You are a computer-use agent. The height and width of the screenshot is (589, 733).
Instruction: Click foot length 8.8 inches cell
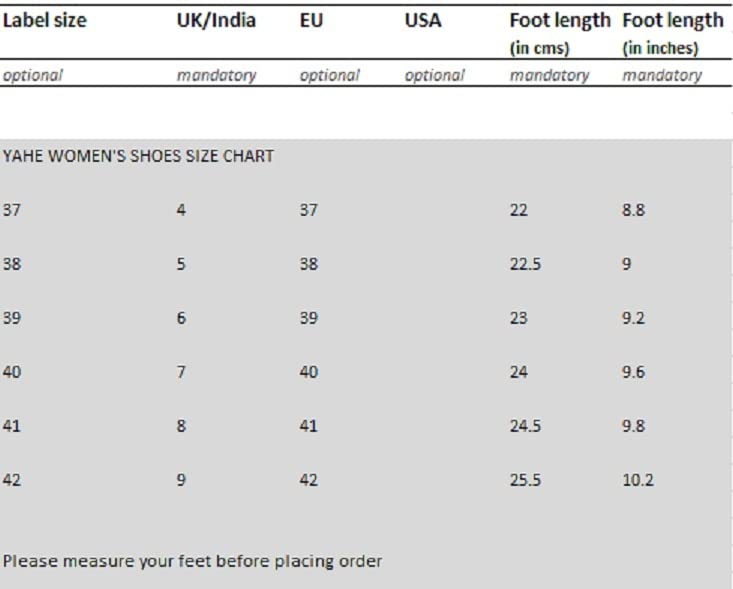point(633,210)
